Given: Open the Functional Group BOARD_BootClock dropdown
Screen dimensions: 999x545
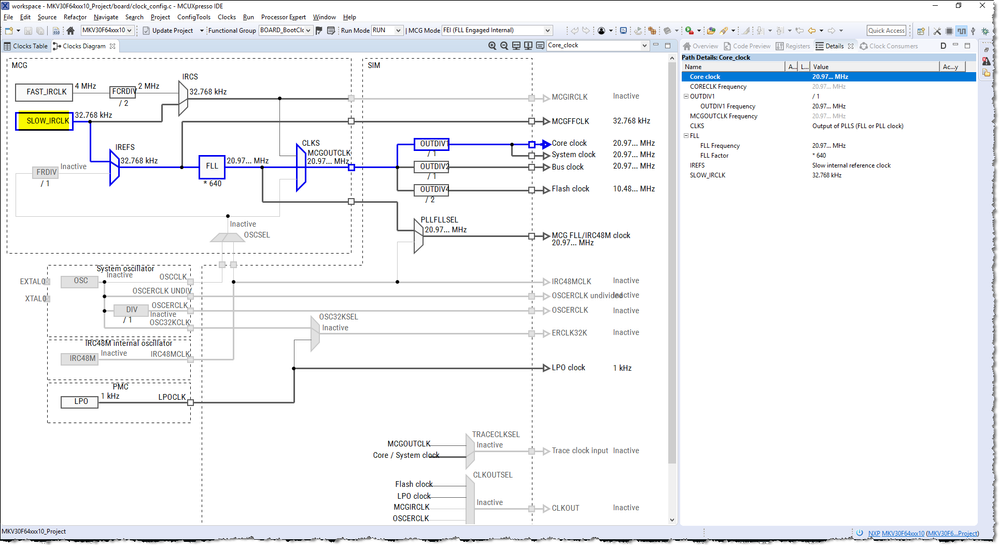Looking at the screenshot, I should point(286,31).
